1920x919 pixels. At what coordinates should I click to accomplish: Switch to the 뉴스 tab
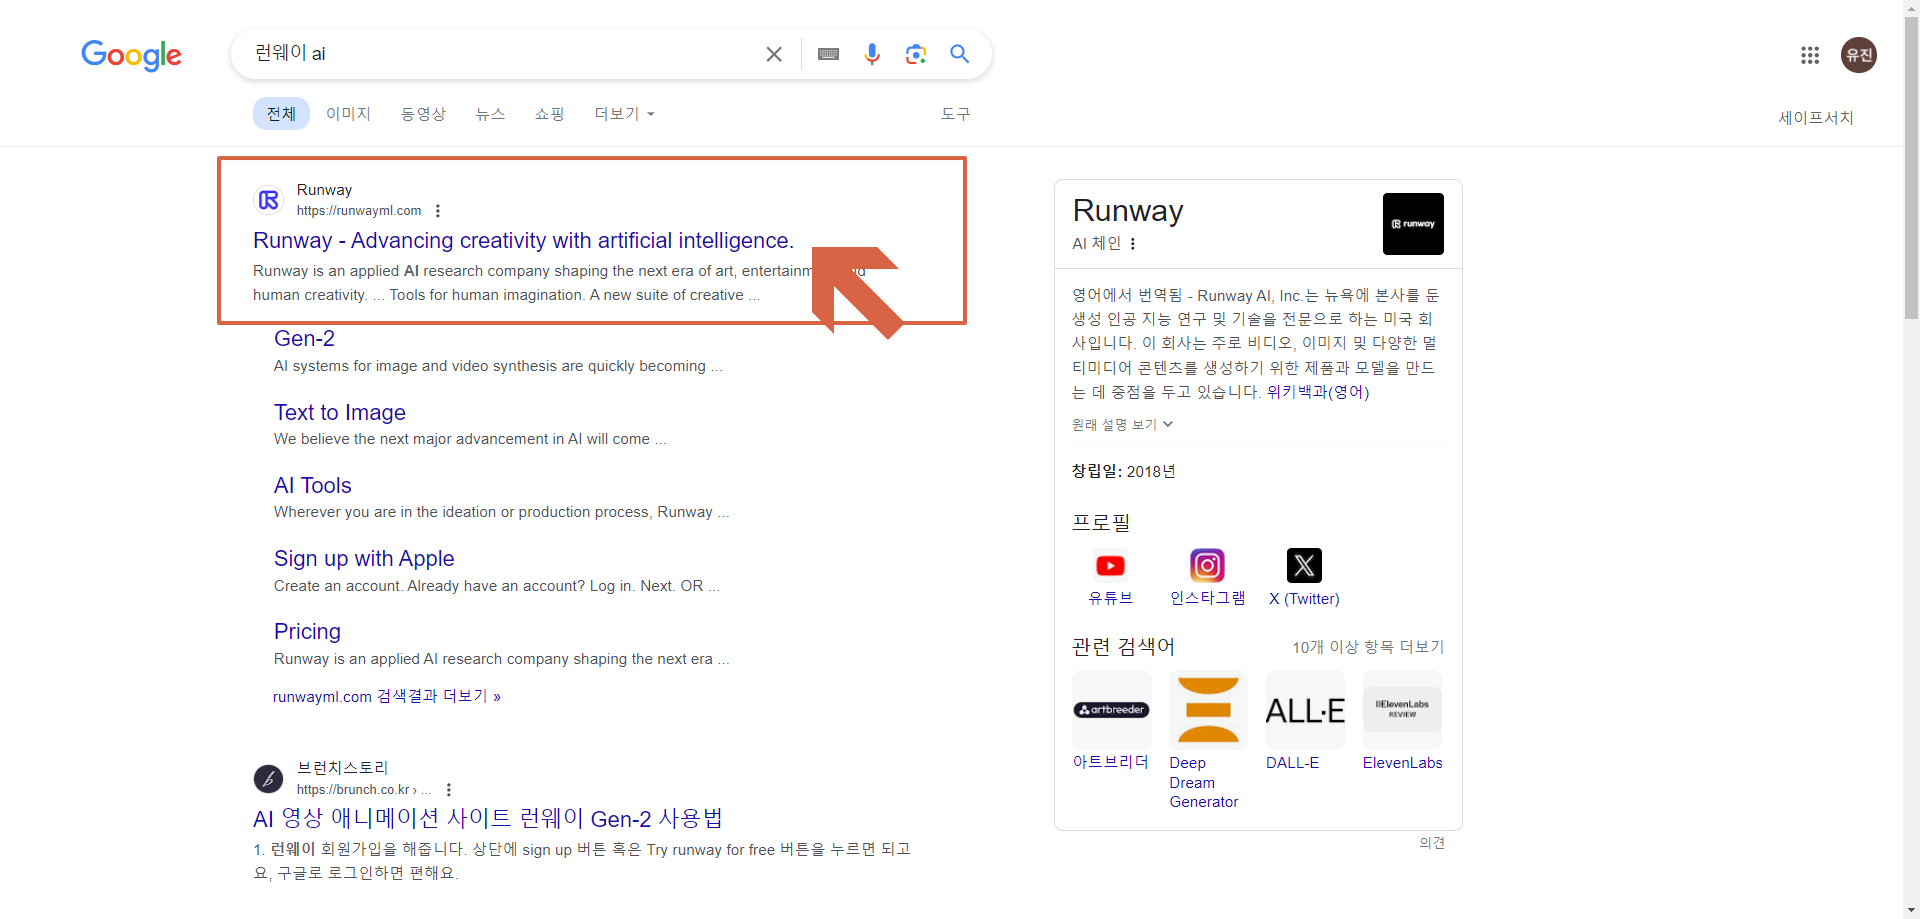(490, 114)
